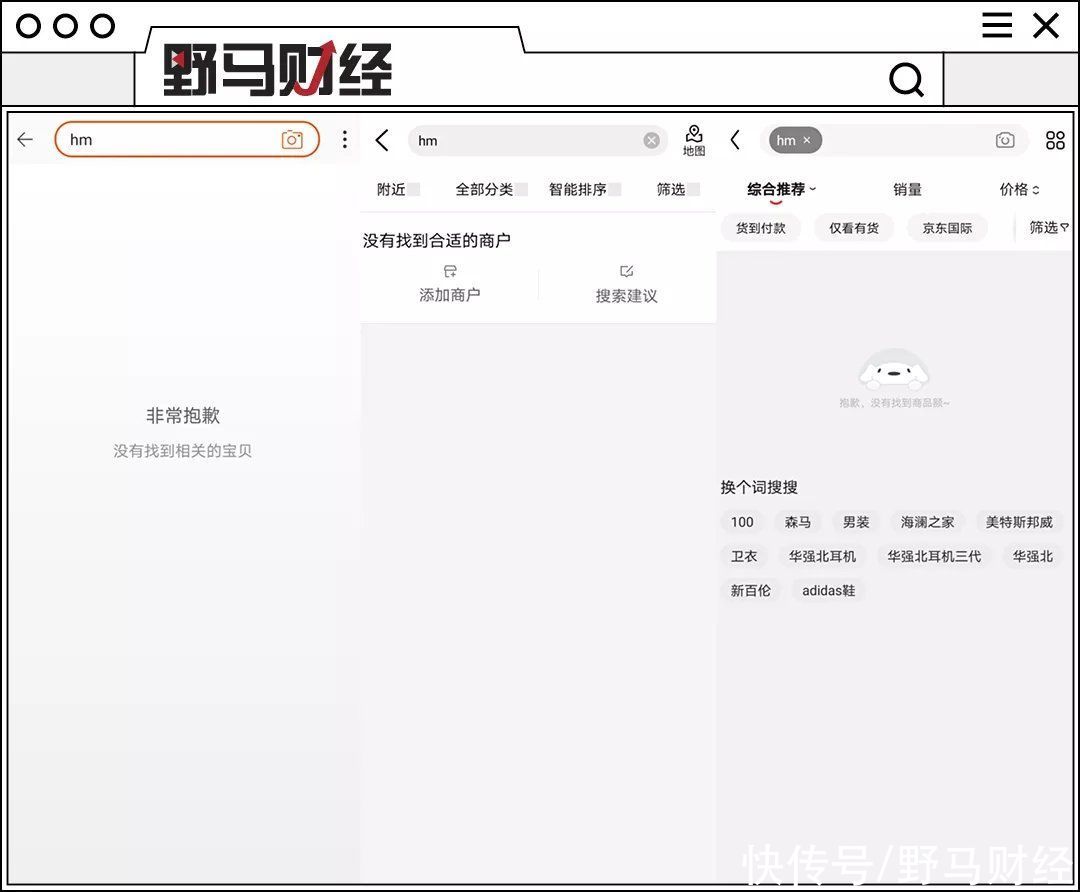Image resolution: width=1080 pixels, height=892 pixels.
Task: Click the back arrow on the middle screenshot
Action: (x=381, y=141)
